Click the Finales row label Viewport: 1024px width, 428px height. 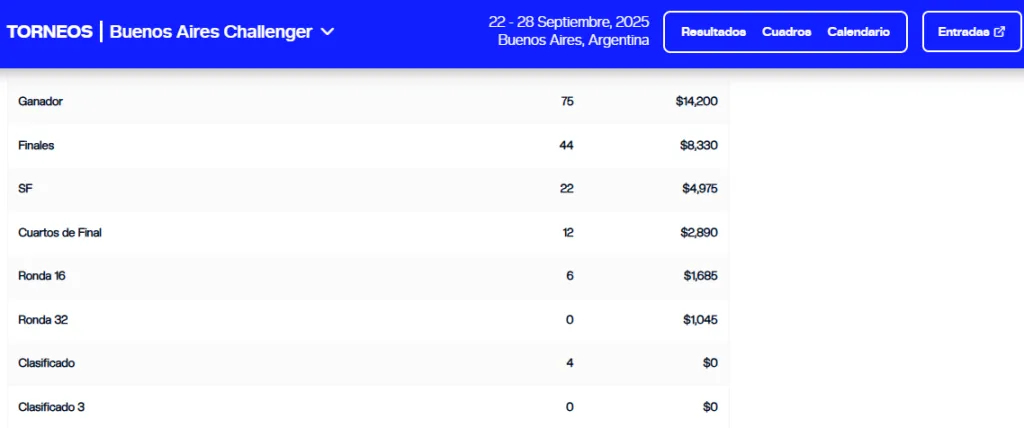36,145
